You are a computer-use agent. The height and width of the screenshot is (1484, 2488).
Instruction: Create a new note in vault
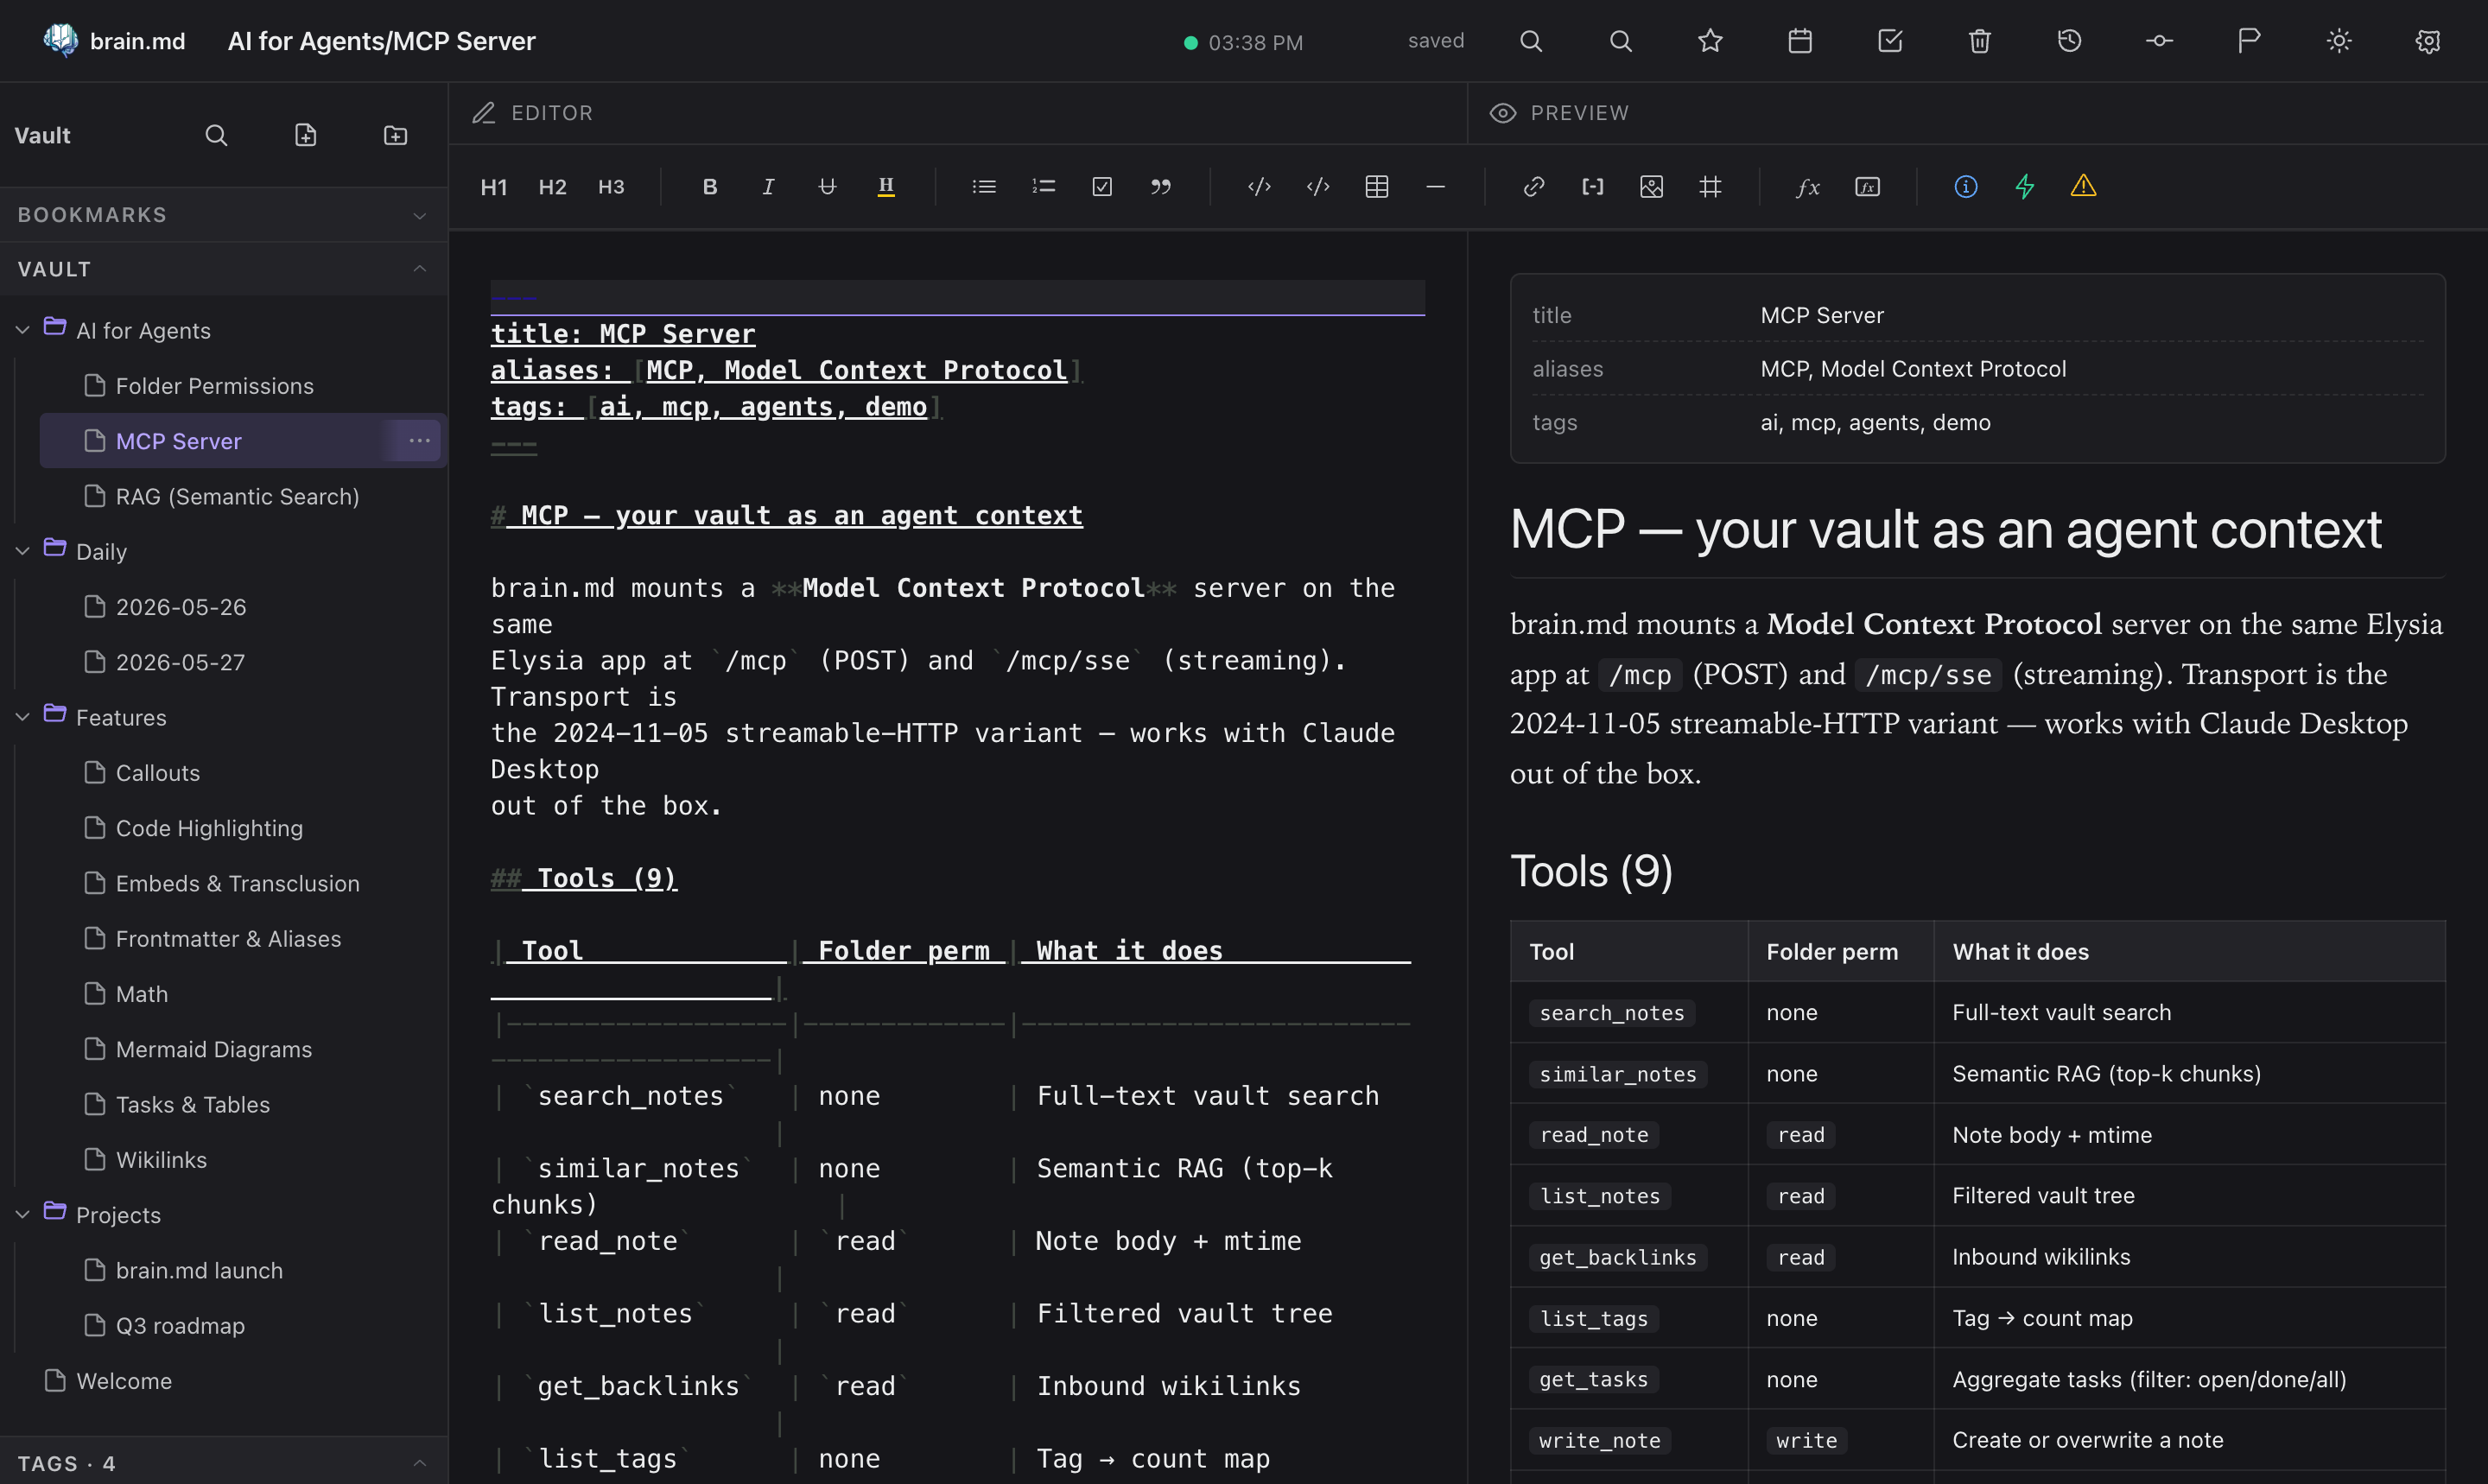tap(306, 135)
